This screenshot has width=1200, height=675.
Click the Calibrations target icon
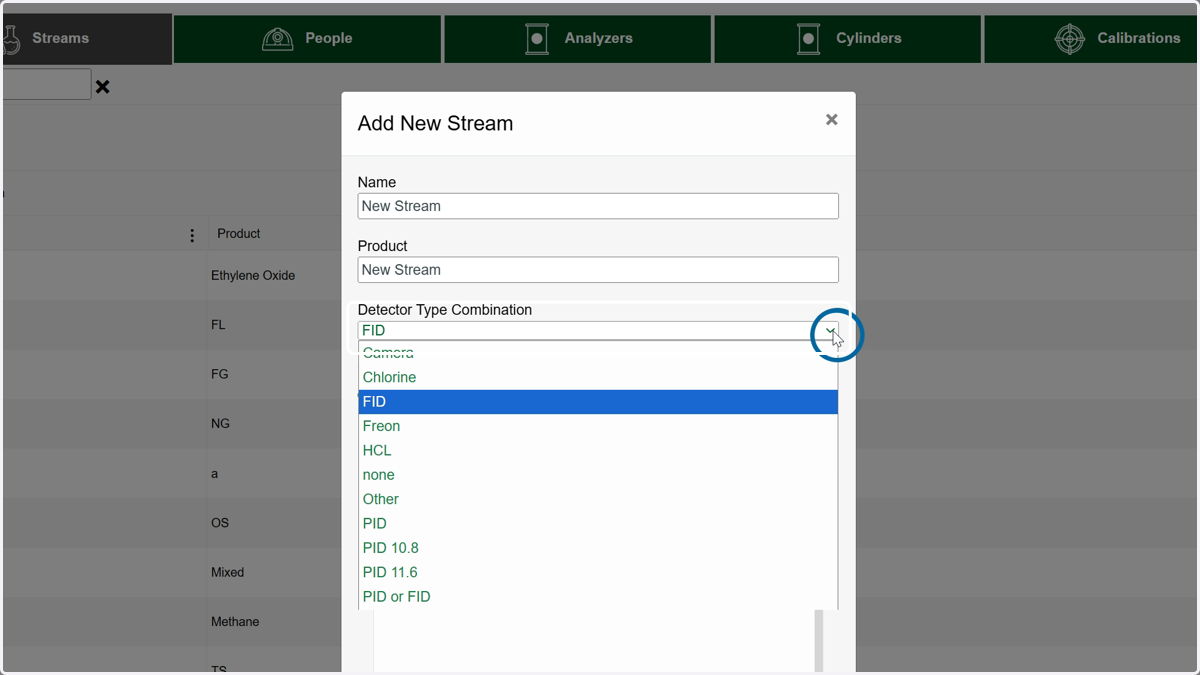1070,38
